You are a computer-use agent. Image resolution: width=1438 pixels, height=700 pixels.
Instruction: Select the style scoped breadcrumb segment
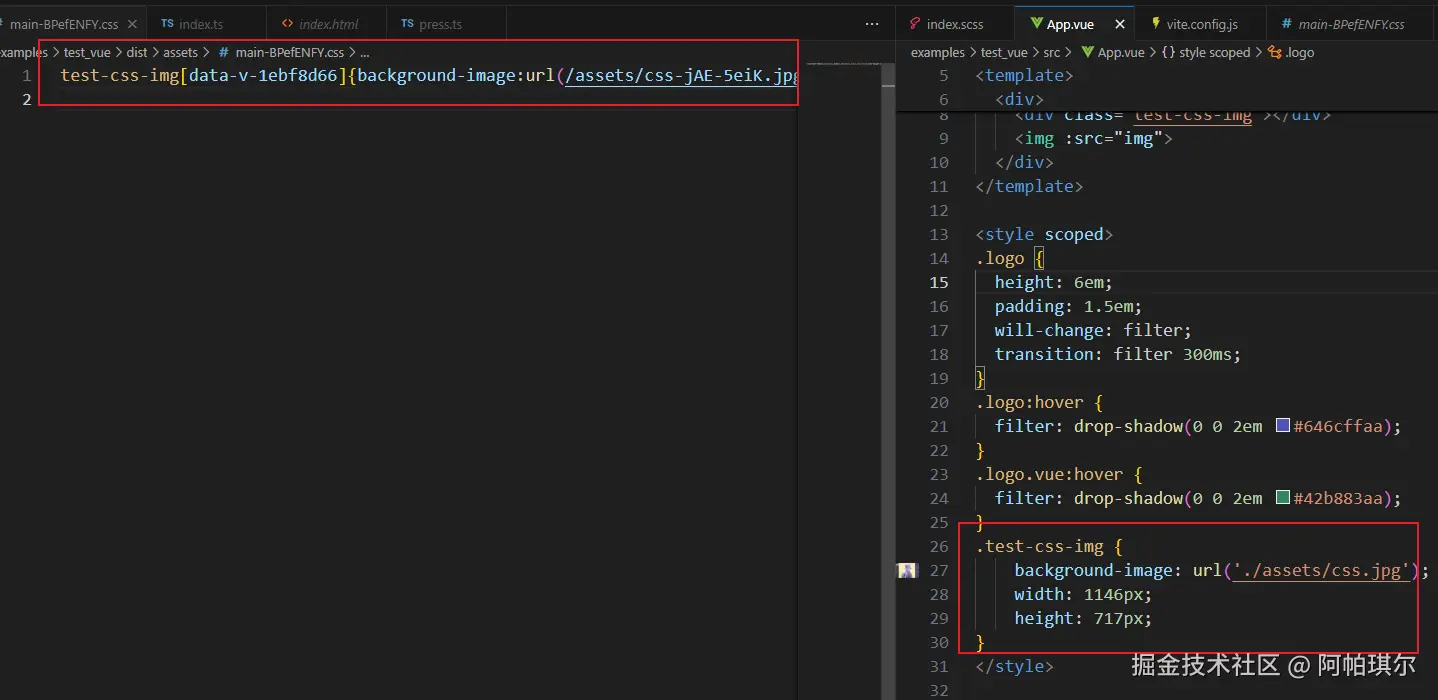click(1214, 52)
